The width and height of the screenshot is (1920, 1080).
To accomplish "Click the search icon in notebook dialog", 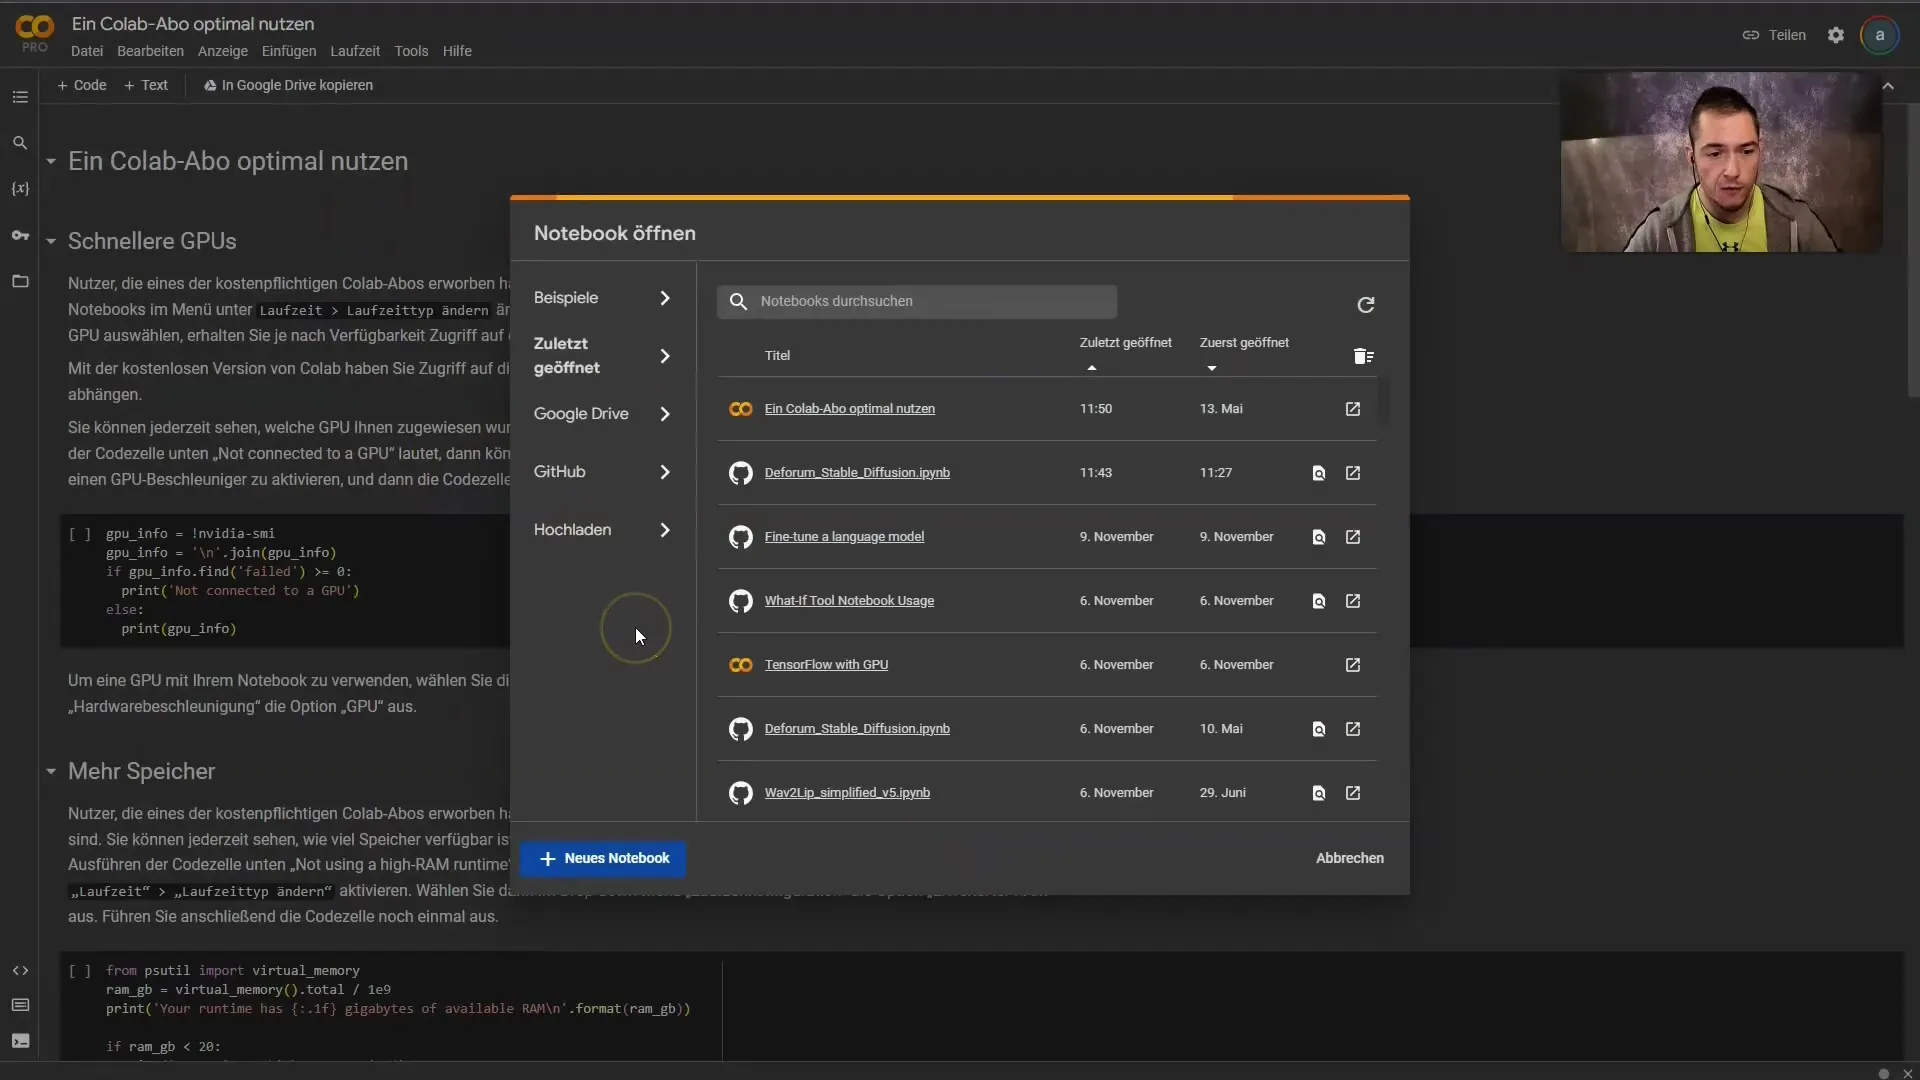I will tap(738, 301).
